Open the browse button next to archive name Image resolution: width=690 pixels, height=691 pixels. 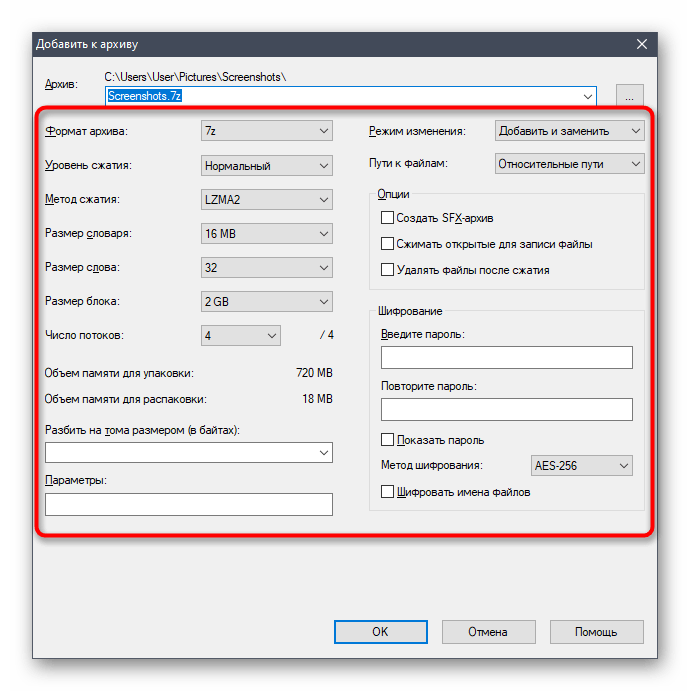629,96
